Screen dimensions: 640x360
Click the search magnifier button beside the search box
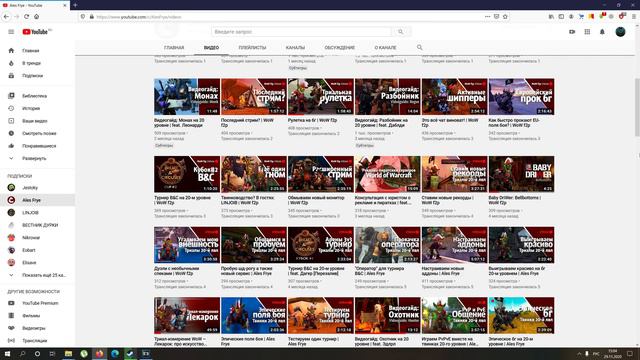[x=401, y=32]
